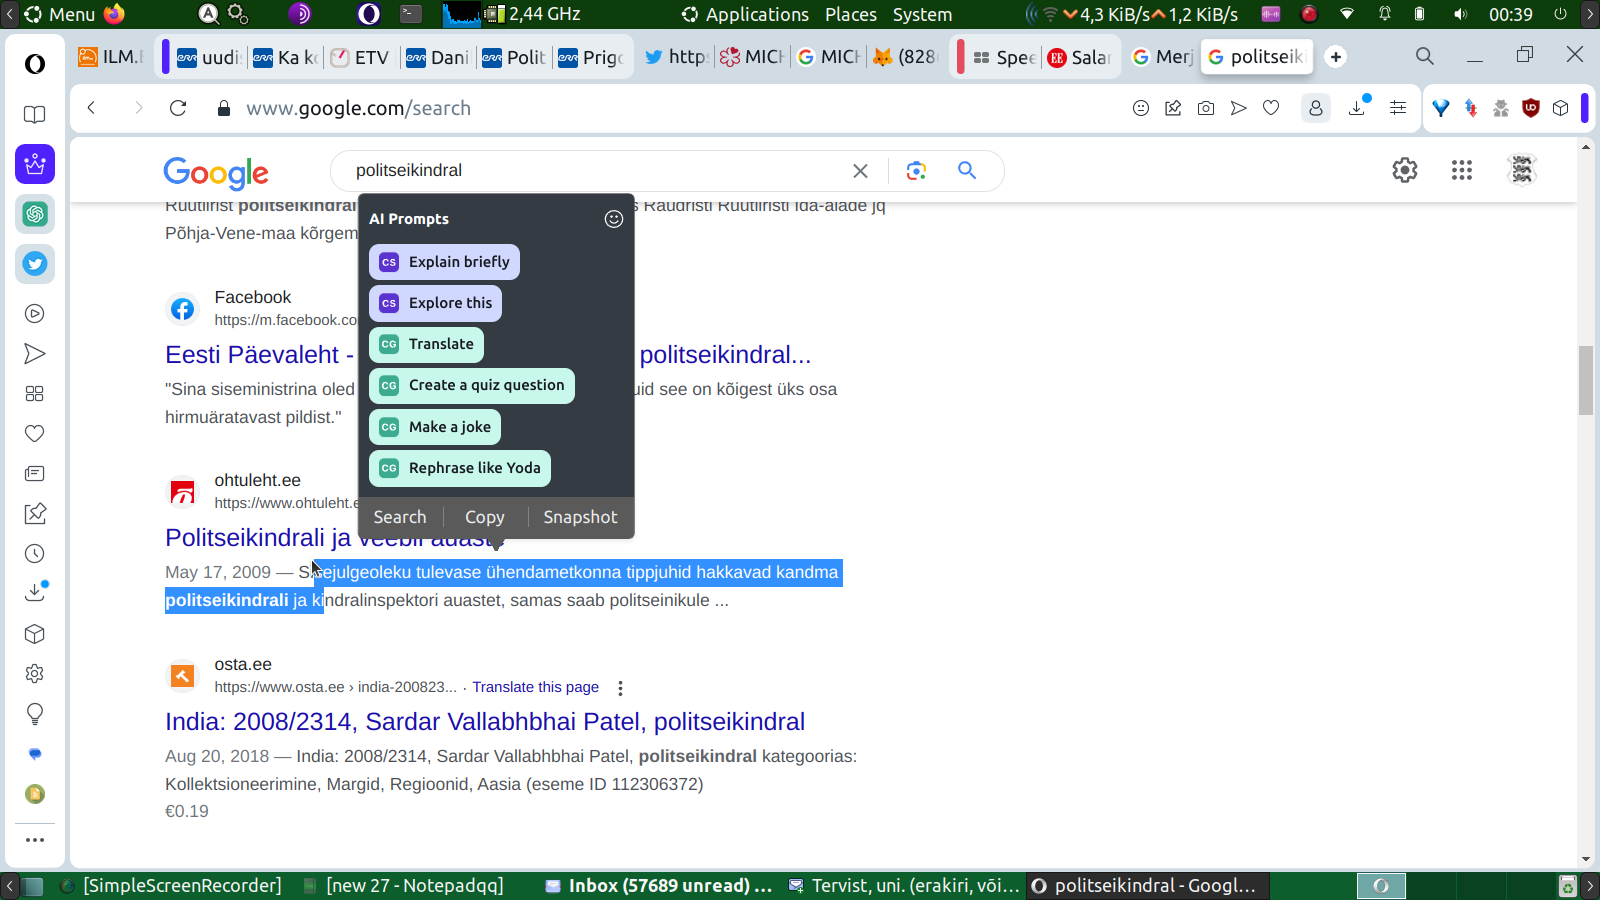Open ChatGPT in the Opera sidebar
This screenshot has width=1600, height=900.
point(35,214)
